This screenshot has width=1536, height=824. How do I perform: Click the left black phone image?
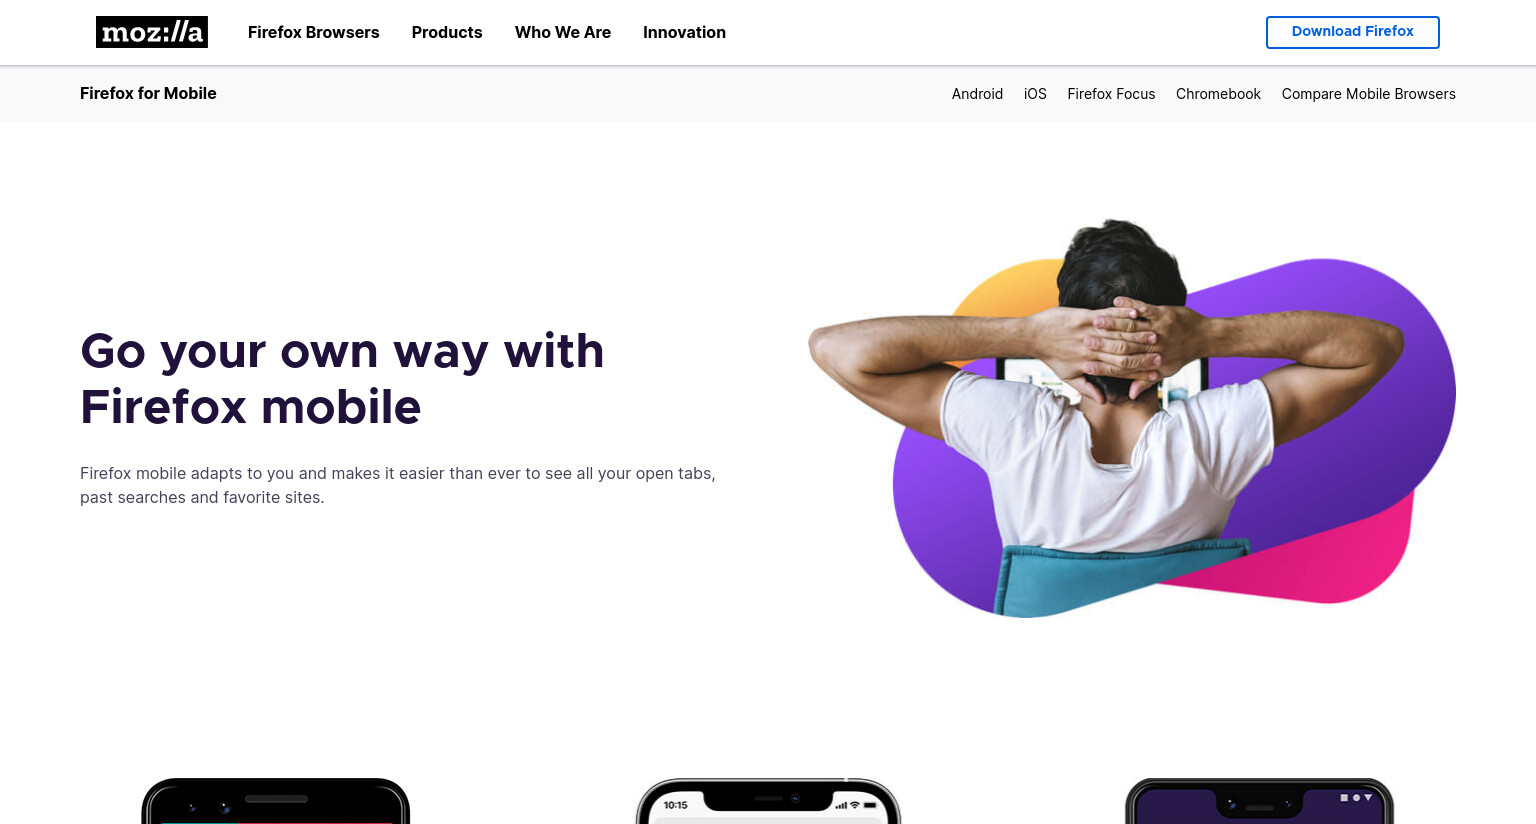click(276, 801)
